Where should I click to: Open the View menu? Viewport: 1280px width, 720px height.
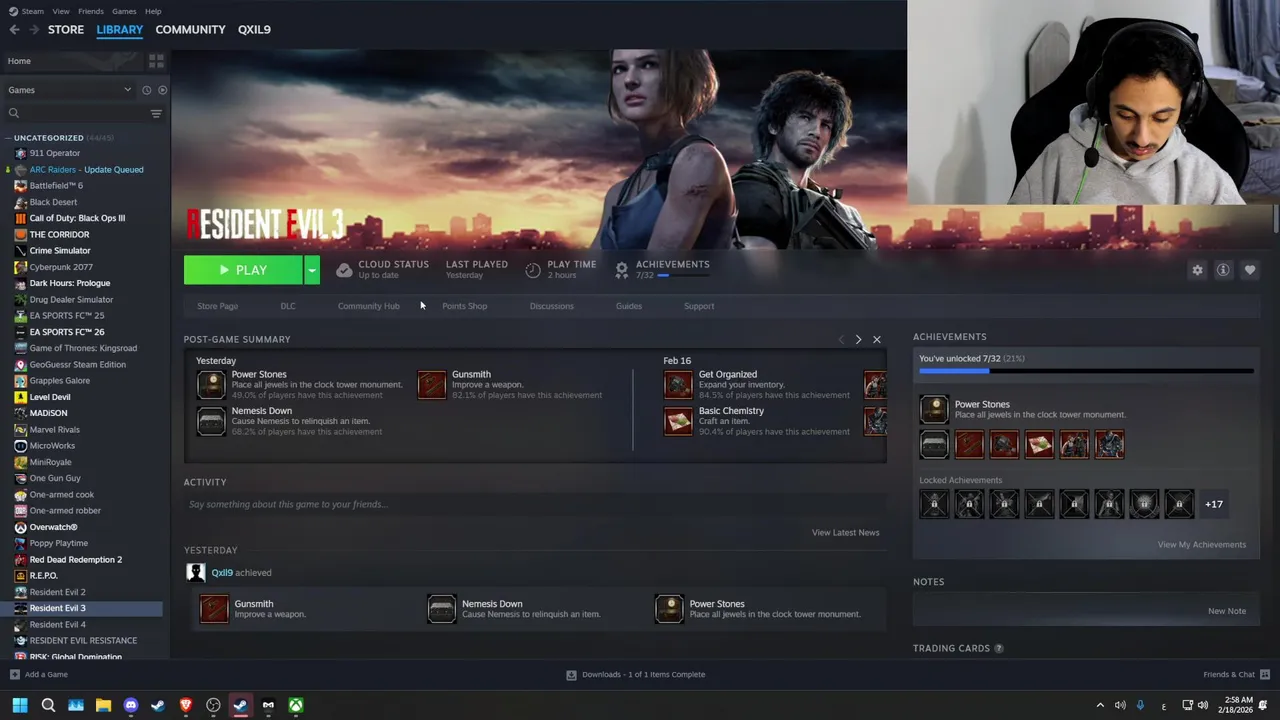pyautogui.click(x=61, y=11)
